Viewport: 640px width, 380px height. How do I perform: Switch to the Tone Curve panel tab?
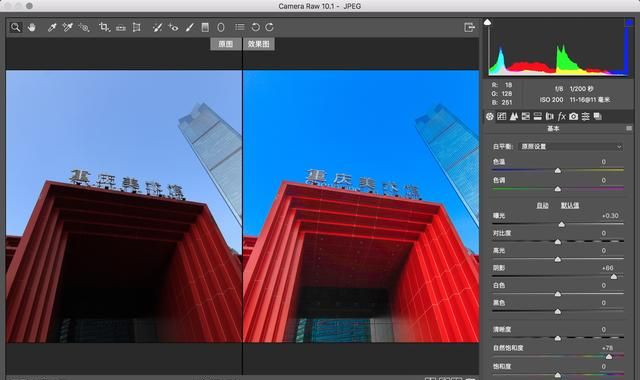click(x=502, y=117)
